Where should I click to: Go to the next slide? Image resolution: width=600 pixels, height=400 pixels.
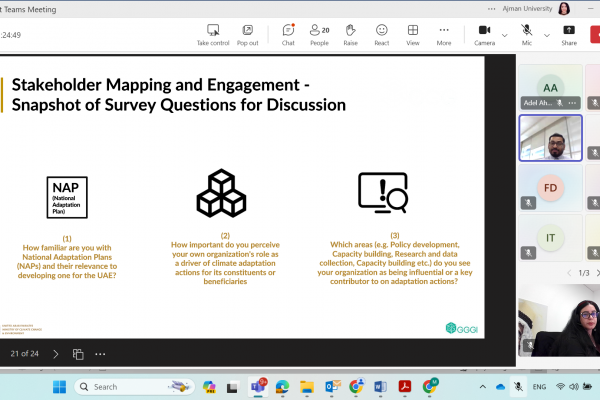(55, 353)
